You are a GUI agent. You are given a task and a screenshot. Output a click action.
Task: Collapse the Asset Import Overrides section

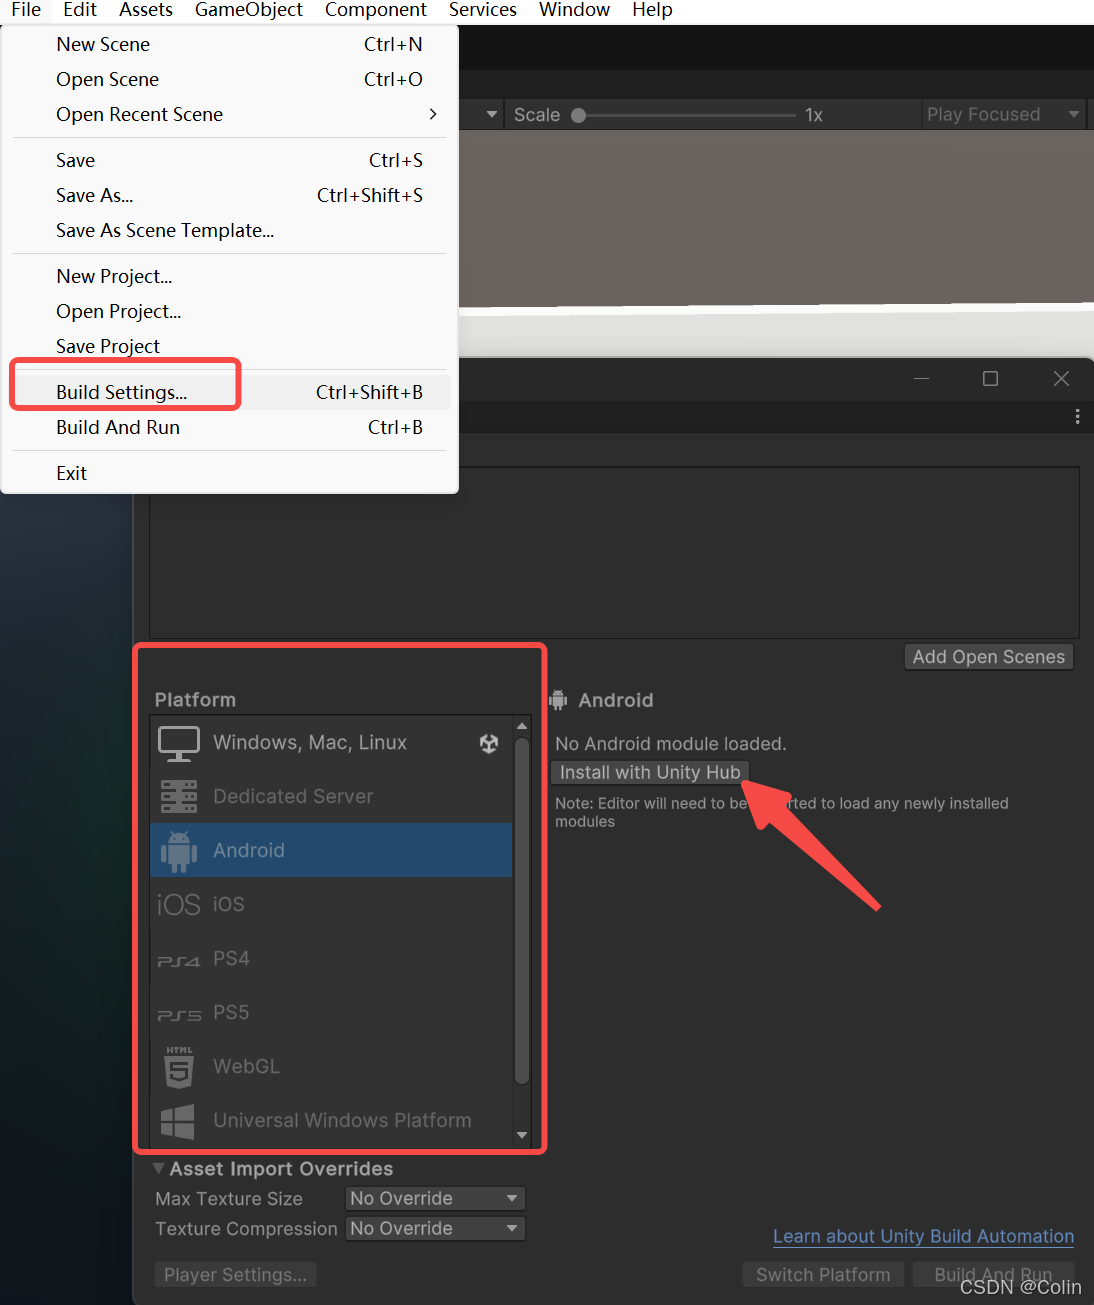pos(158,1168)
